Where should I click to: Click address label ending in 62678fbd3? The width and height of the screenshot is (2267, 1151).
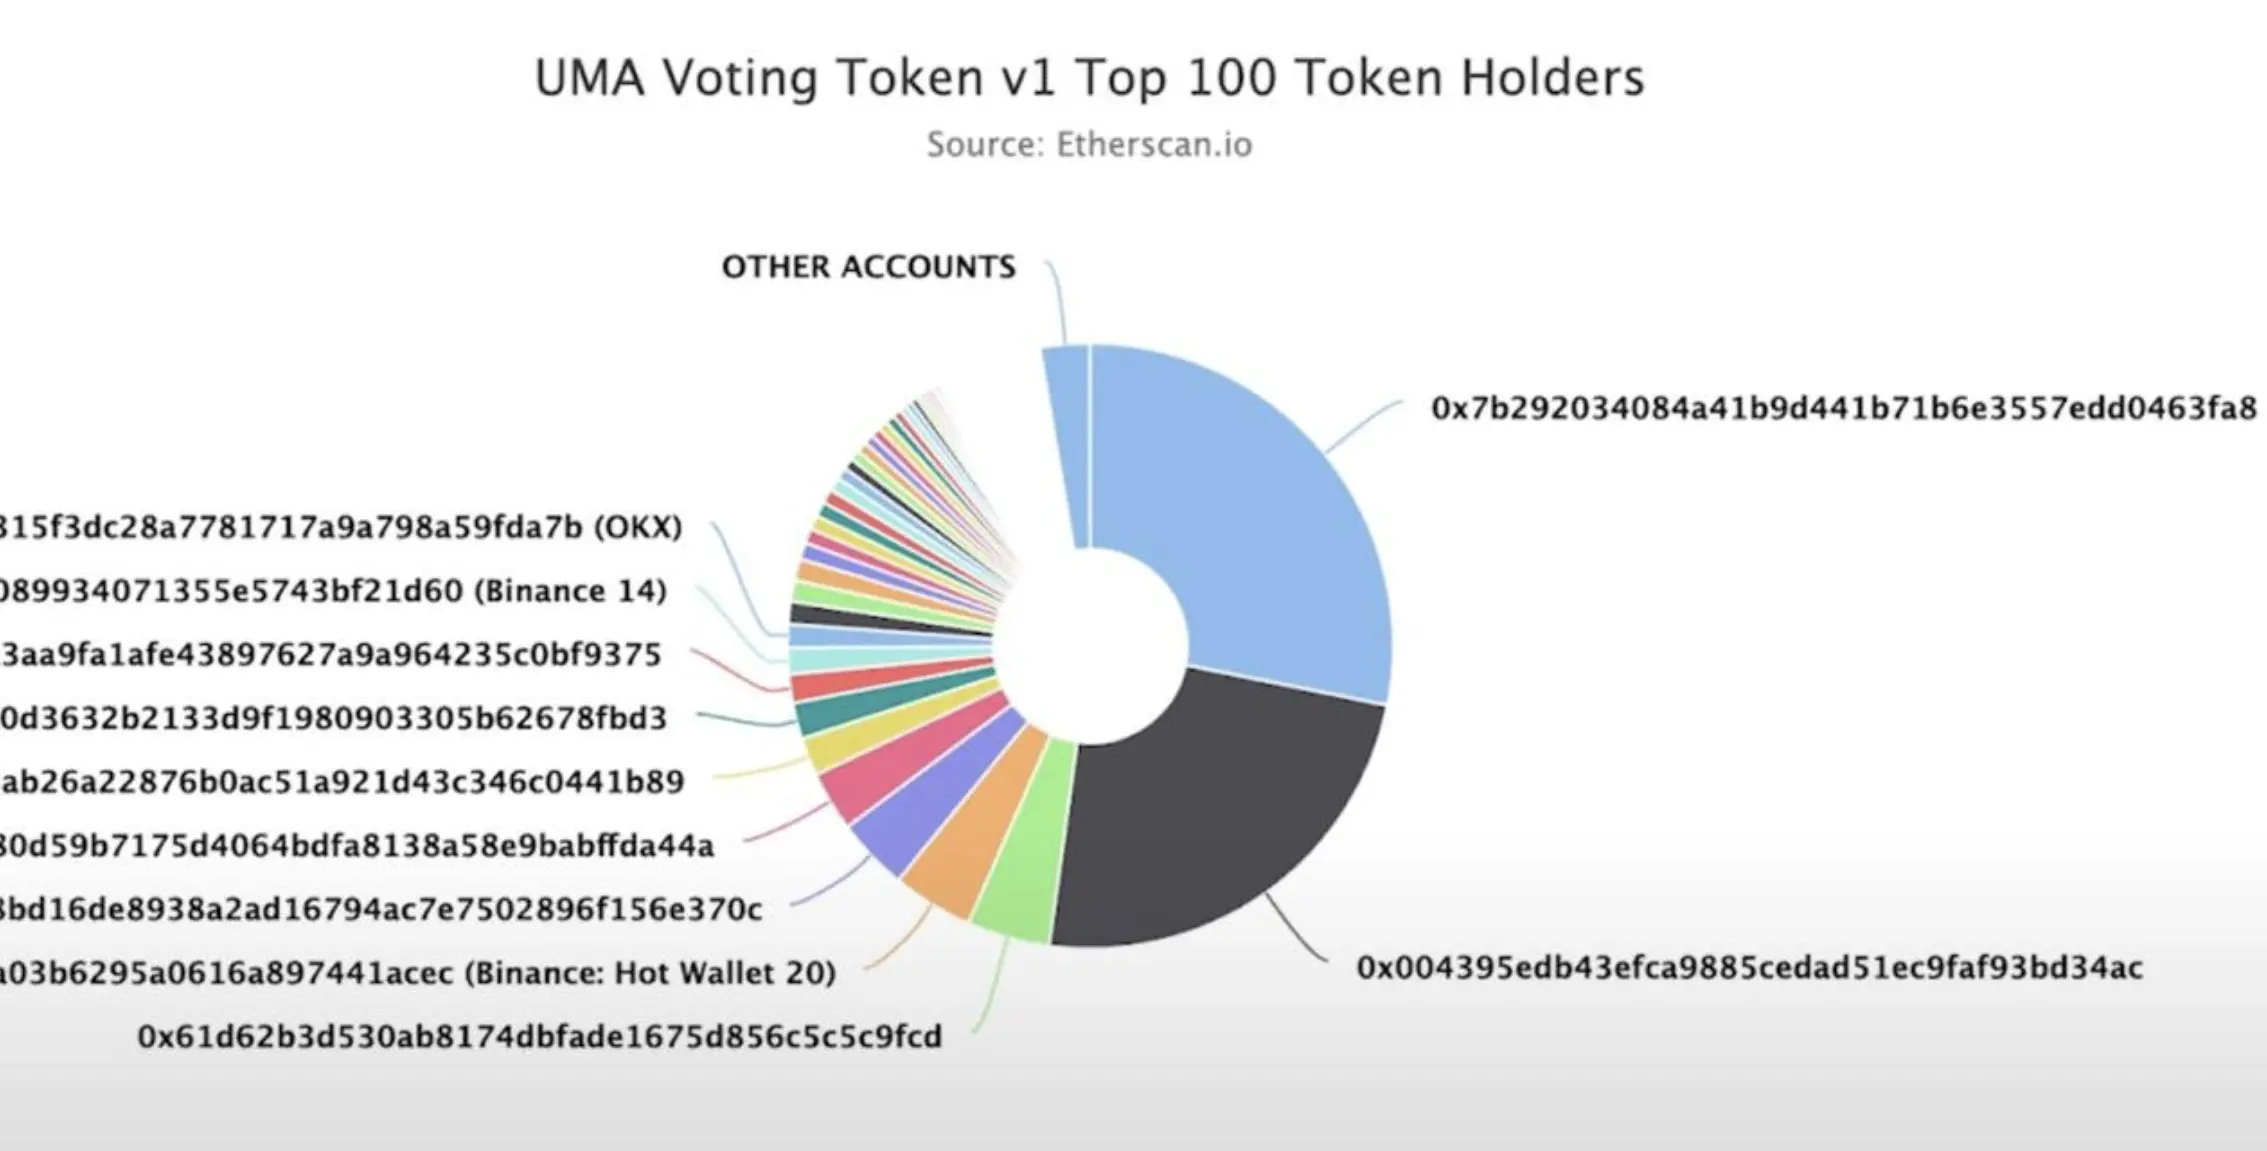[x=333, y=718]
